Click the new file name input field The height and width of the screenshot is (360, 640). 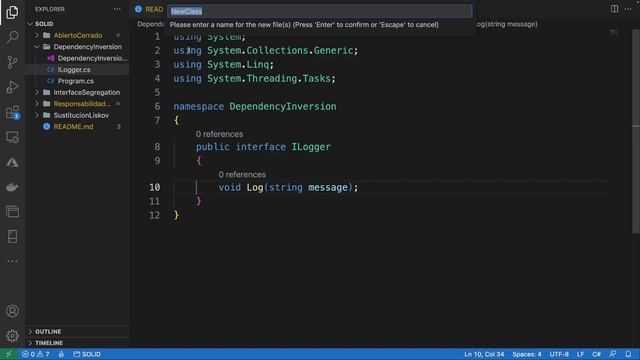click(320, 11)
